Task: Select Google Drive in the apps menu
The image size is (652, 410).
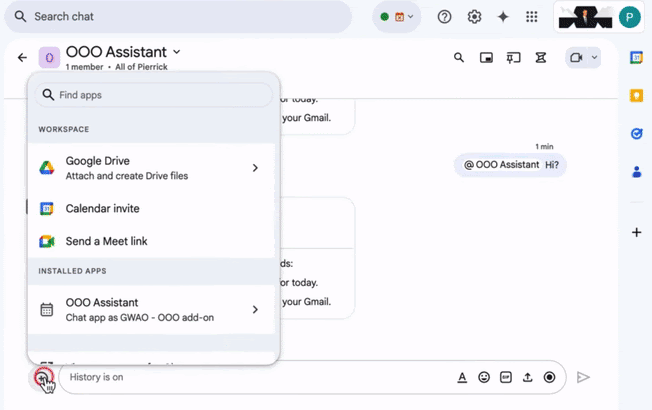Action: (151, 168)
